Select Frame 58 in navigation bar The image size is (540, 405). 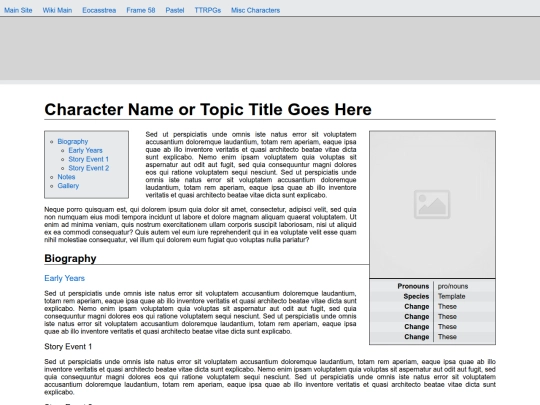pos(141,10)
